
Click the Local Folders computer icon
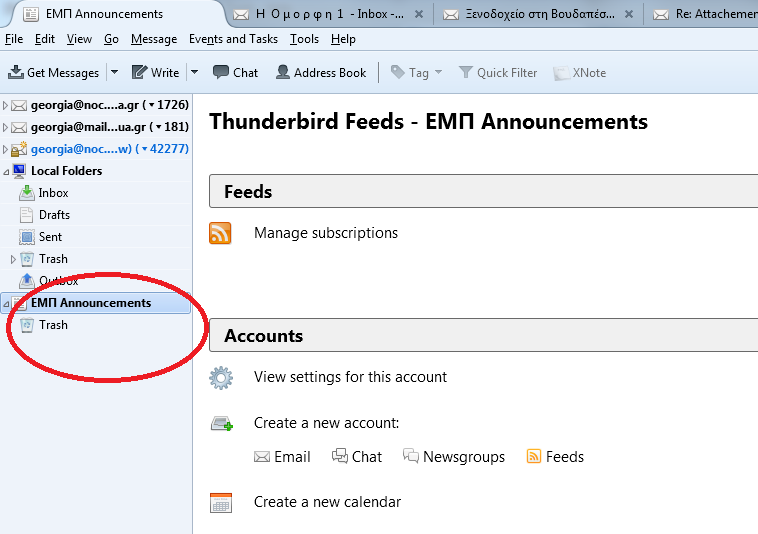(x=19, y=171)
